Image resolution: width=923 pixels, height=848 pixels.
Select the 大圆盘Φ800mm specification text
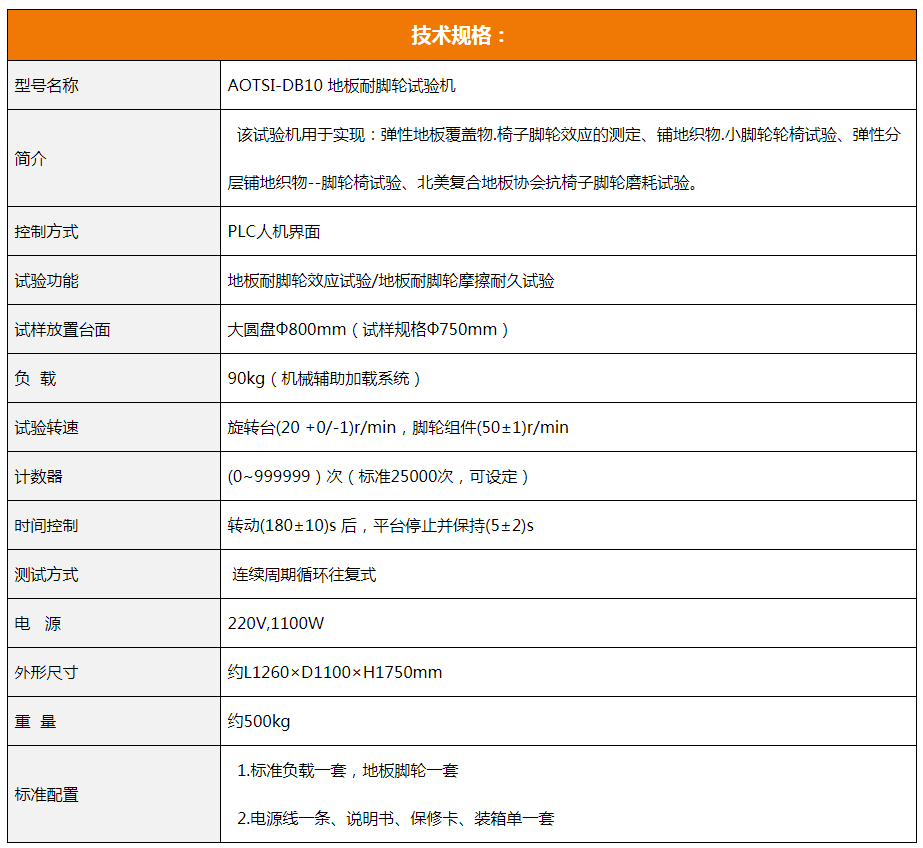(x=390, y=329)
